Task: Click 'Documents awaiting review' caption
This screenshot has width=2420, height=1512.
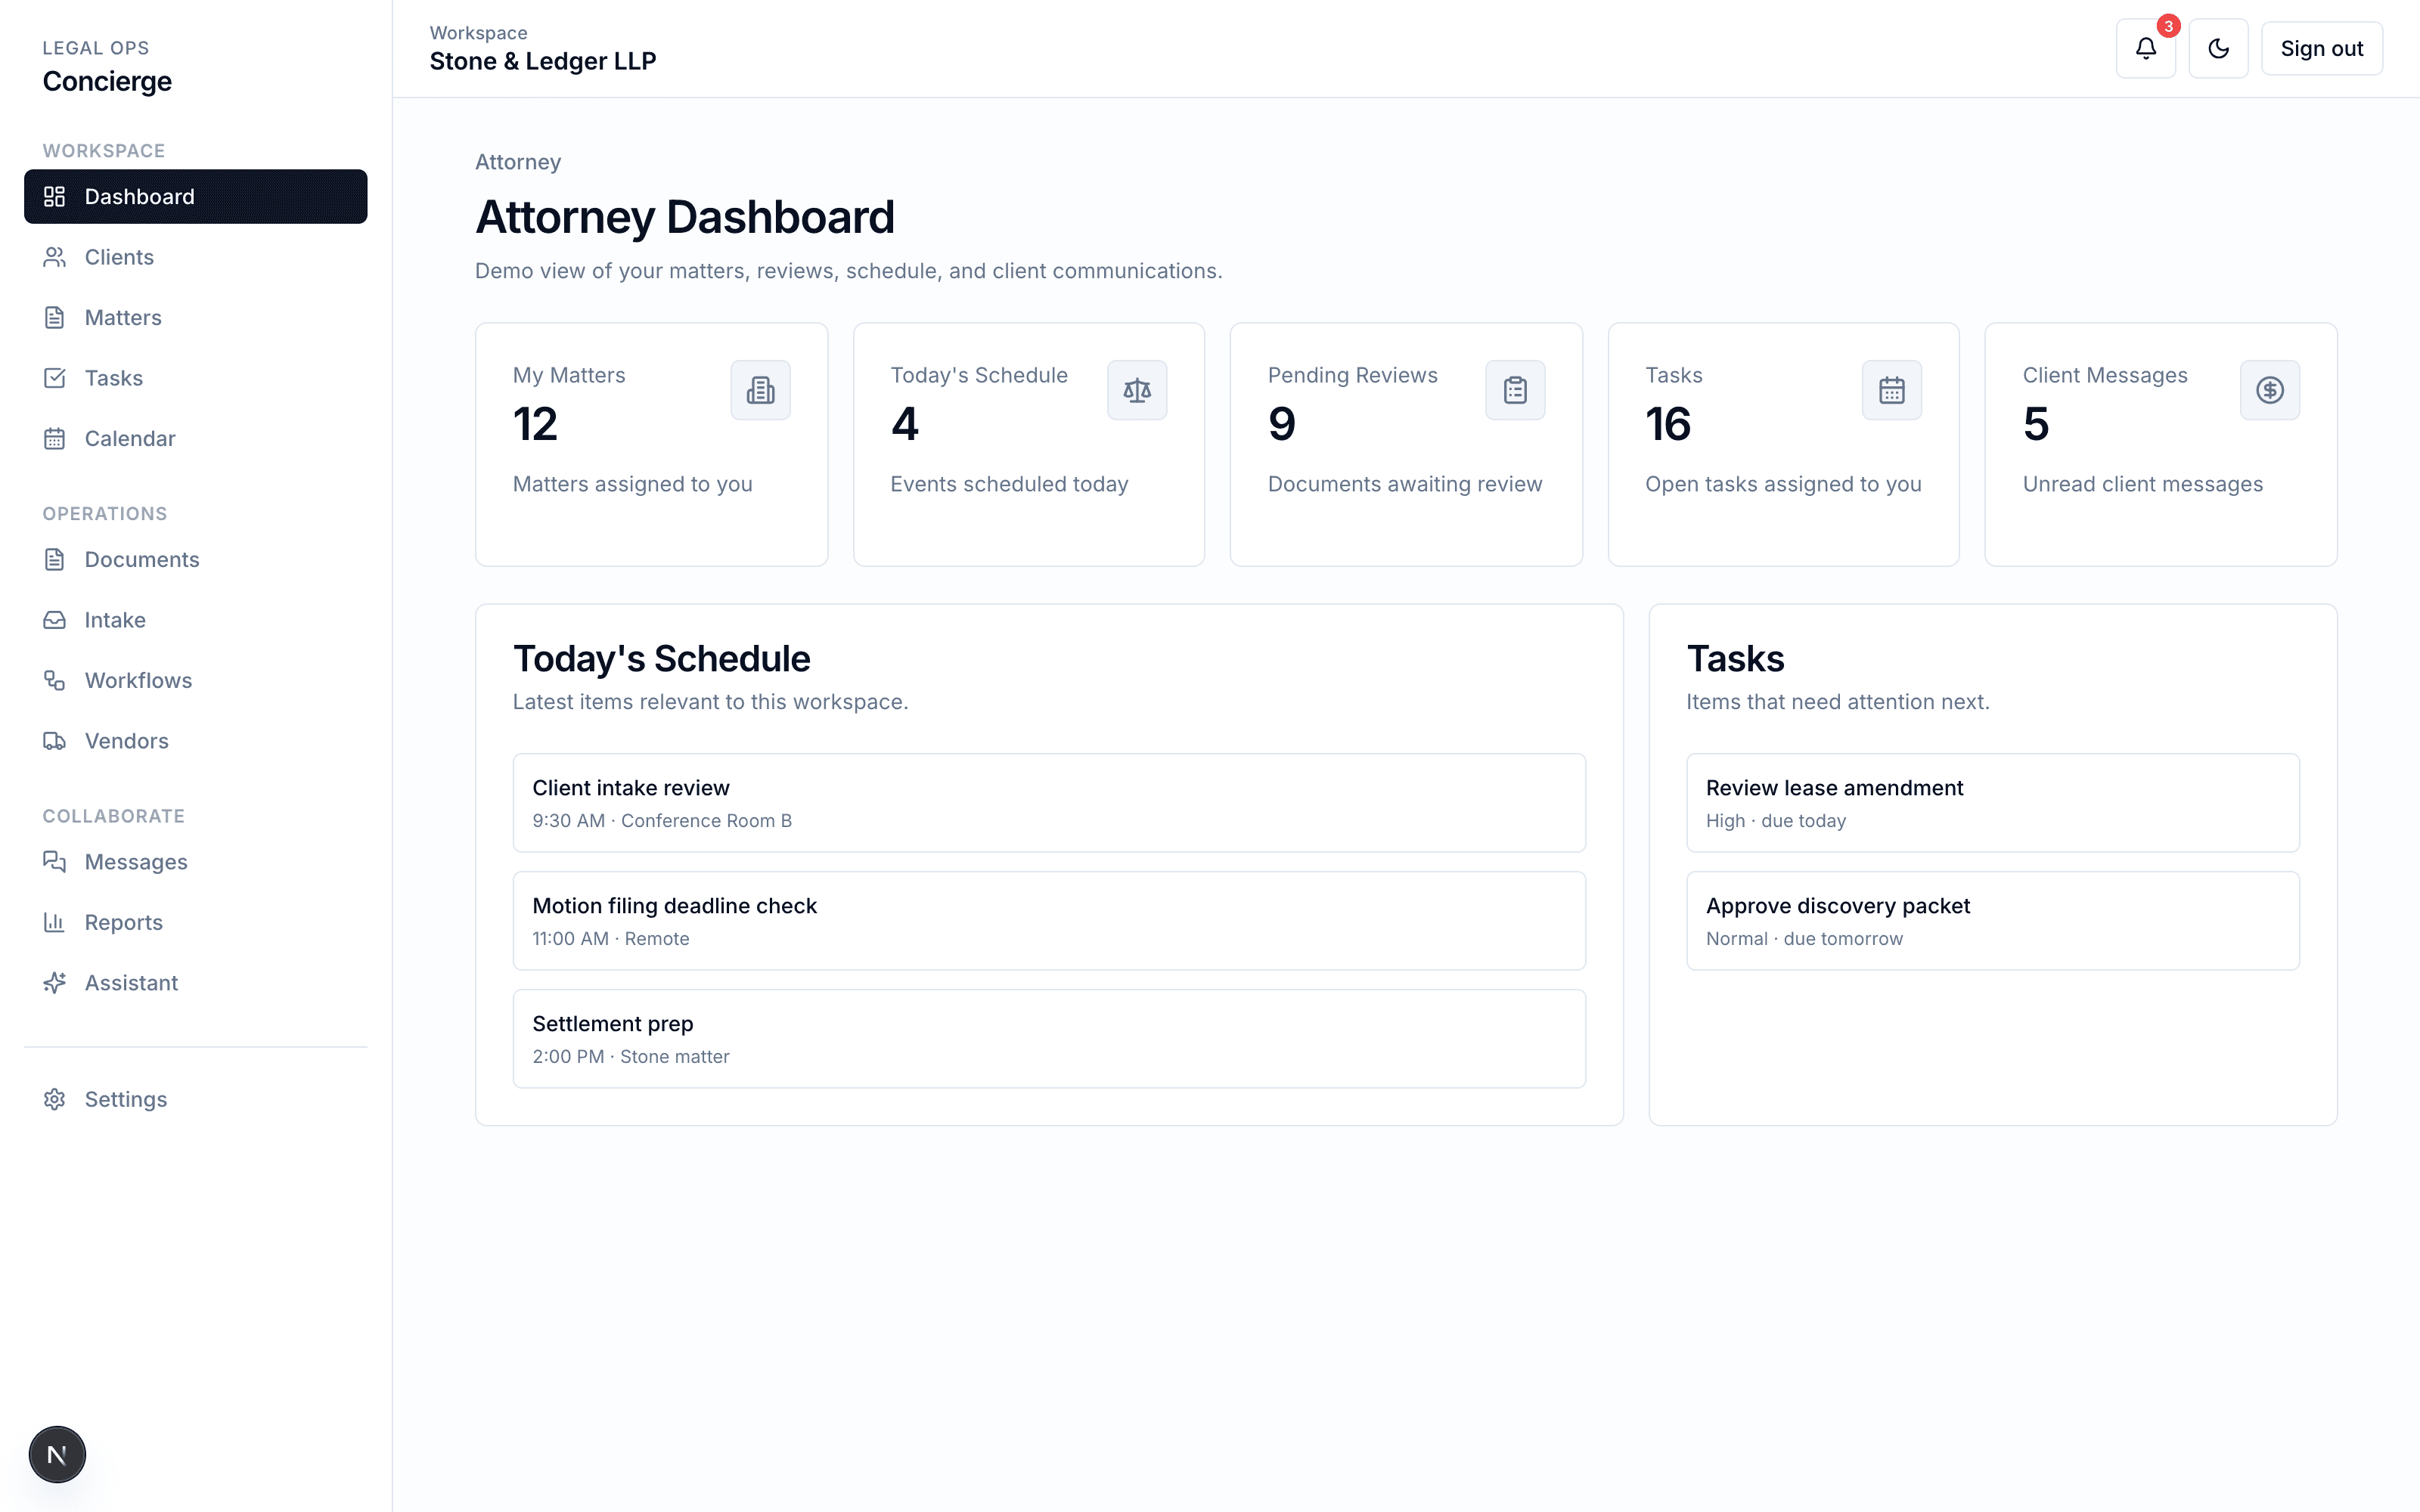Action: 1405,484
